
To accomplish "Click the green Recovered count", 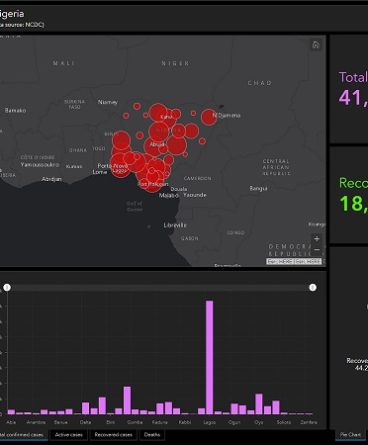I will tap(353, 203).
